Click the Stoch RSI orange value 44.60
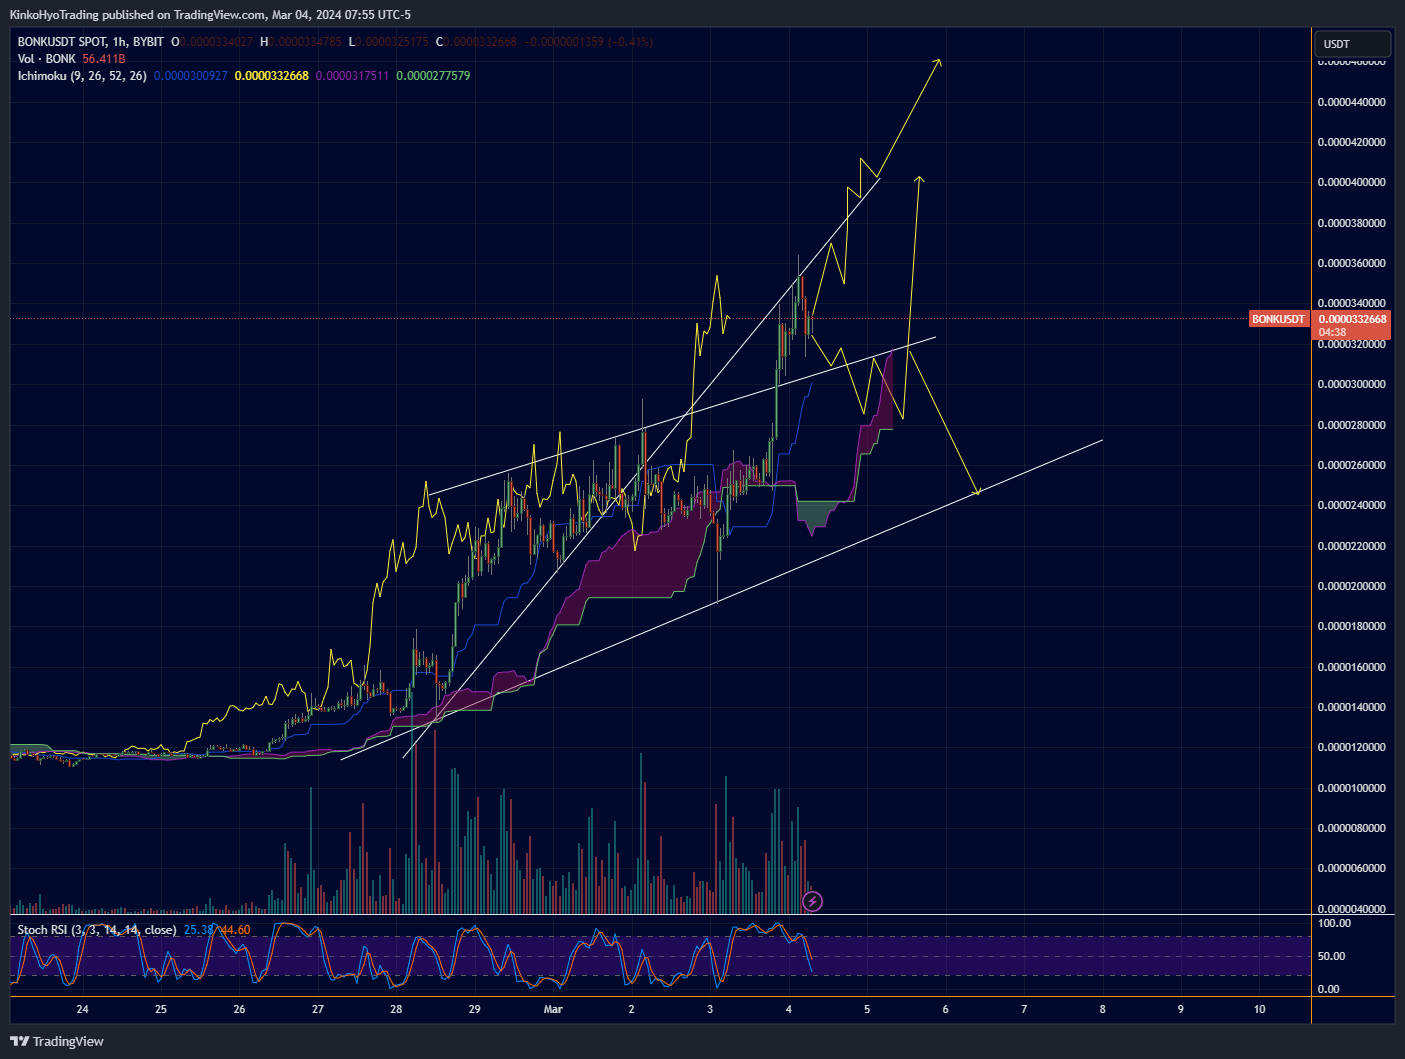The height and width of the screenshot is (1059, 1405). pyautogui.click(x=236, y=930)
